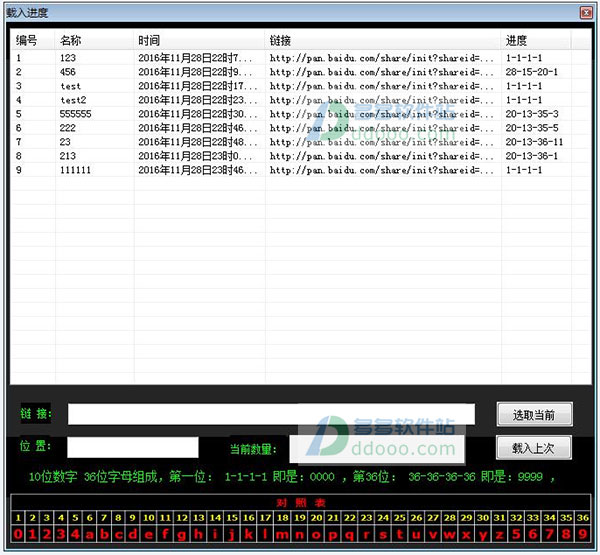Focus the 位置 input field

coord(133,447)
